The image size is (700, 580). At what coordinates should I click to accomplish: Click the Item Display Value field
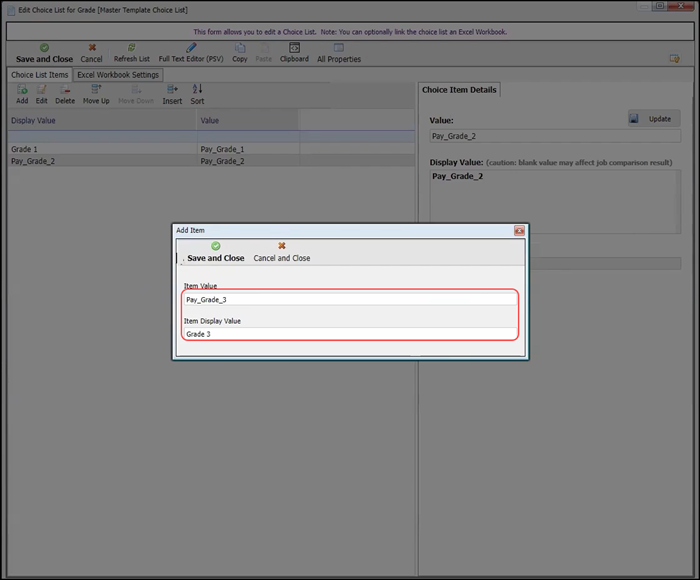pos(350,334)
